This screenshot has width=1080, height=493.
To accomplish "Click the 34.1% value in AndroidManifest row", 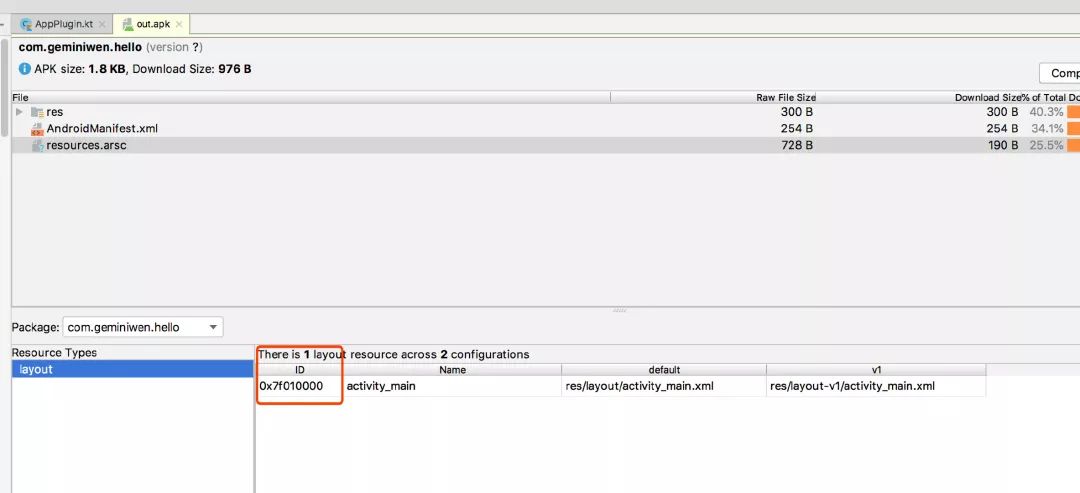I will coord(1047,129).
